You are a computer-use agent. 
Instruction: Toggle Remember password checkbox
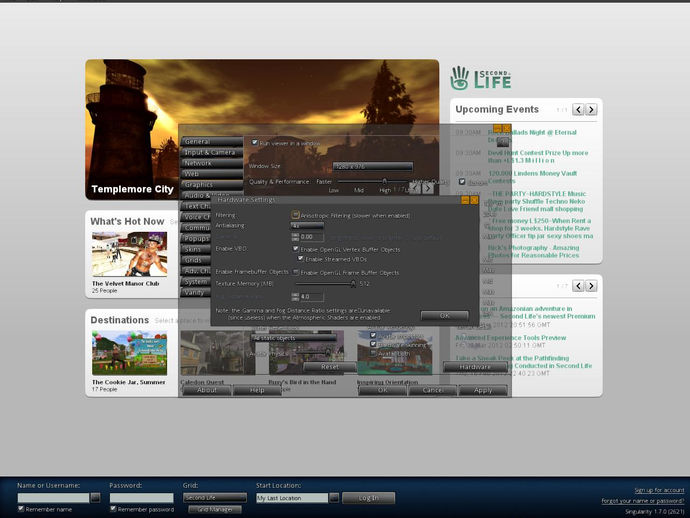coord(113,509)
